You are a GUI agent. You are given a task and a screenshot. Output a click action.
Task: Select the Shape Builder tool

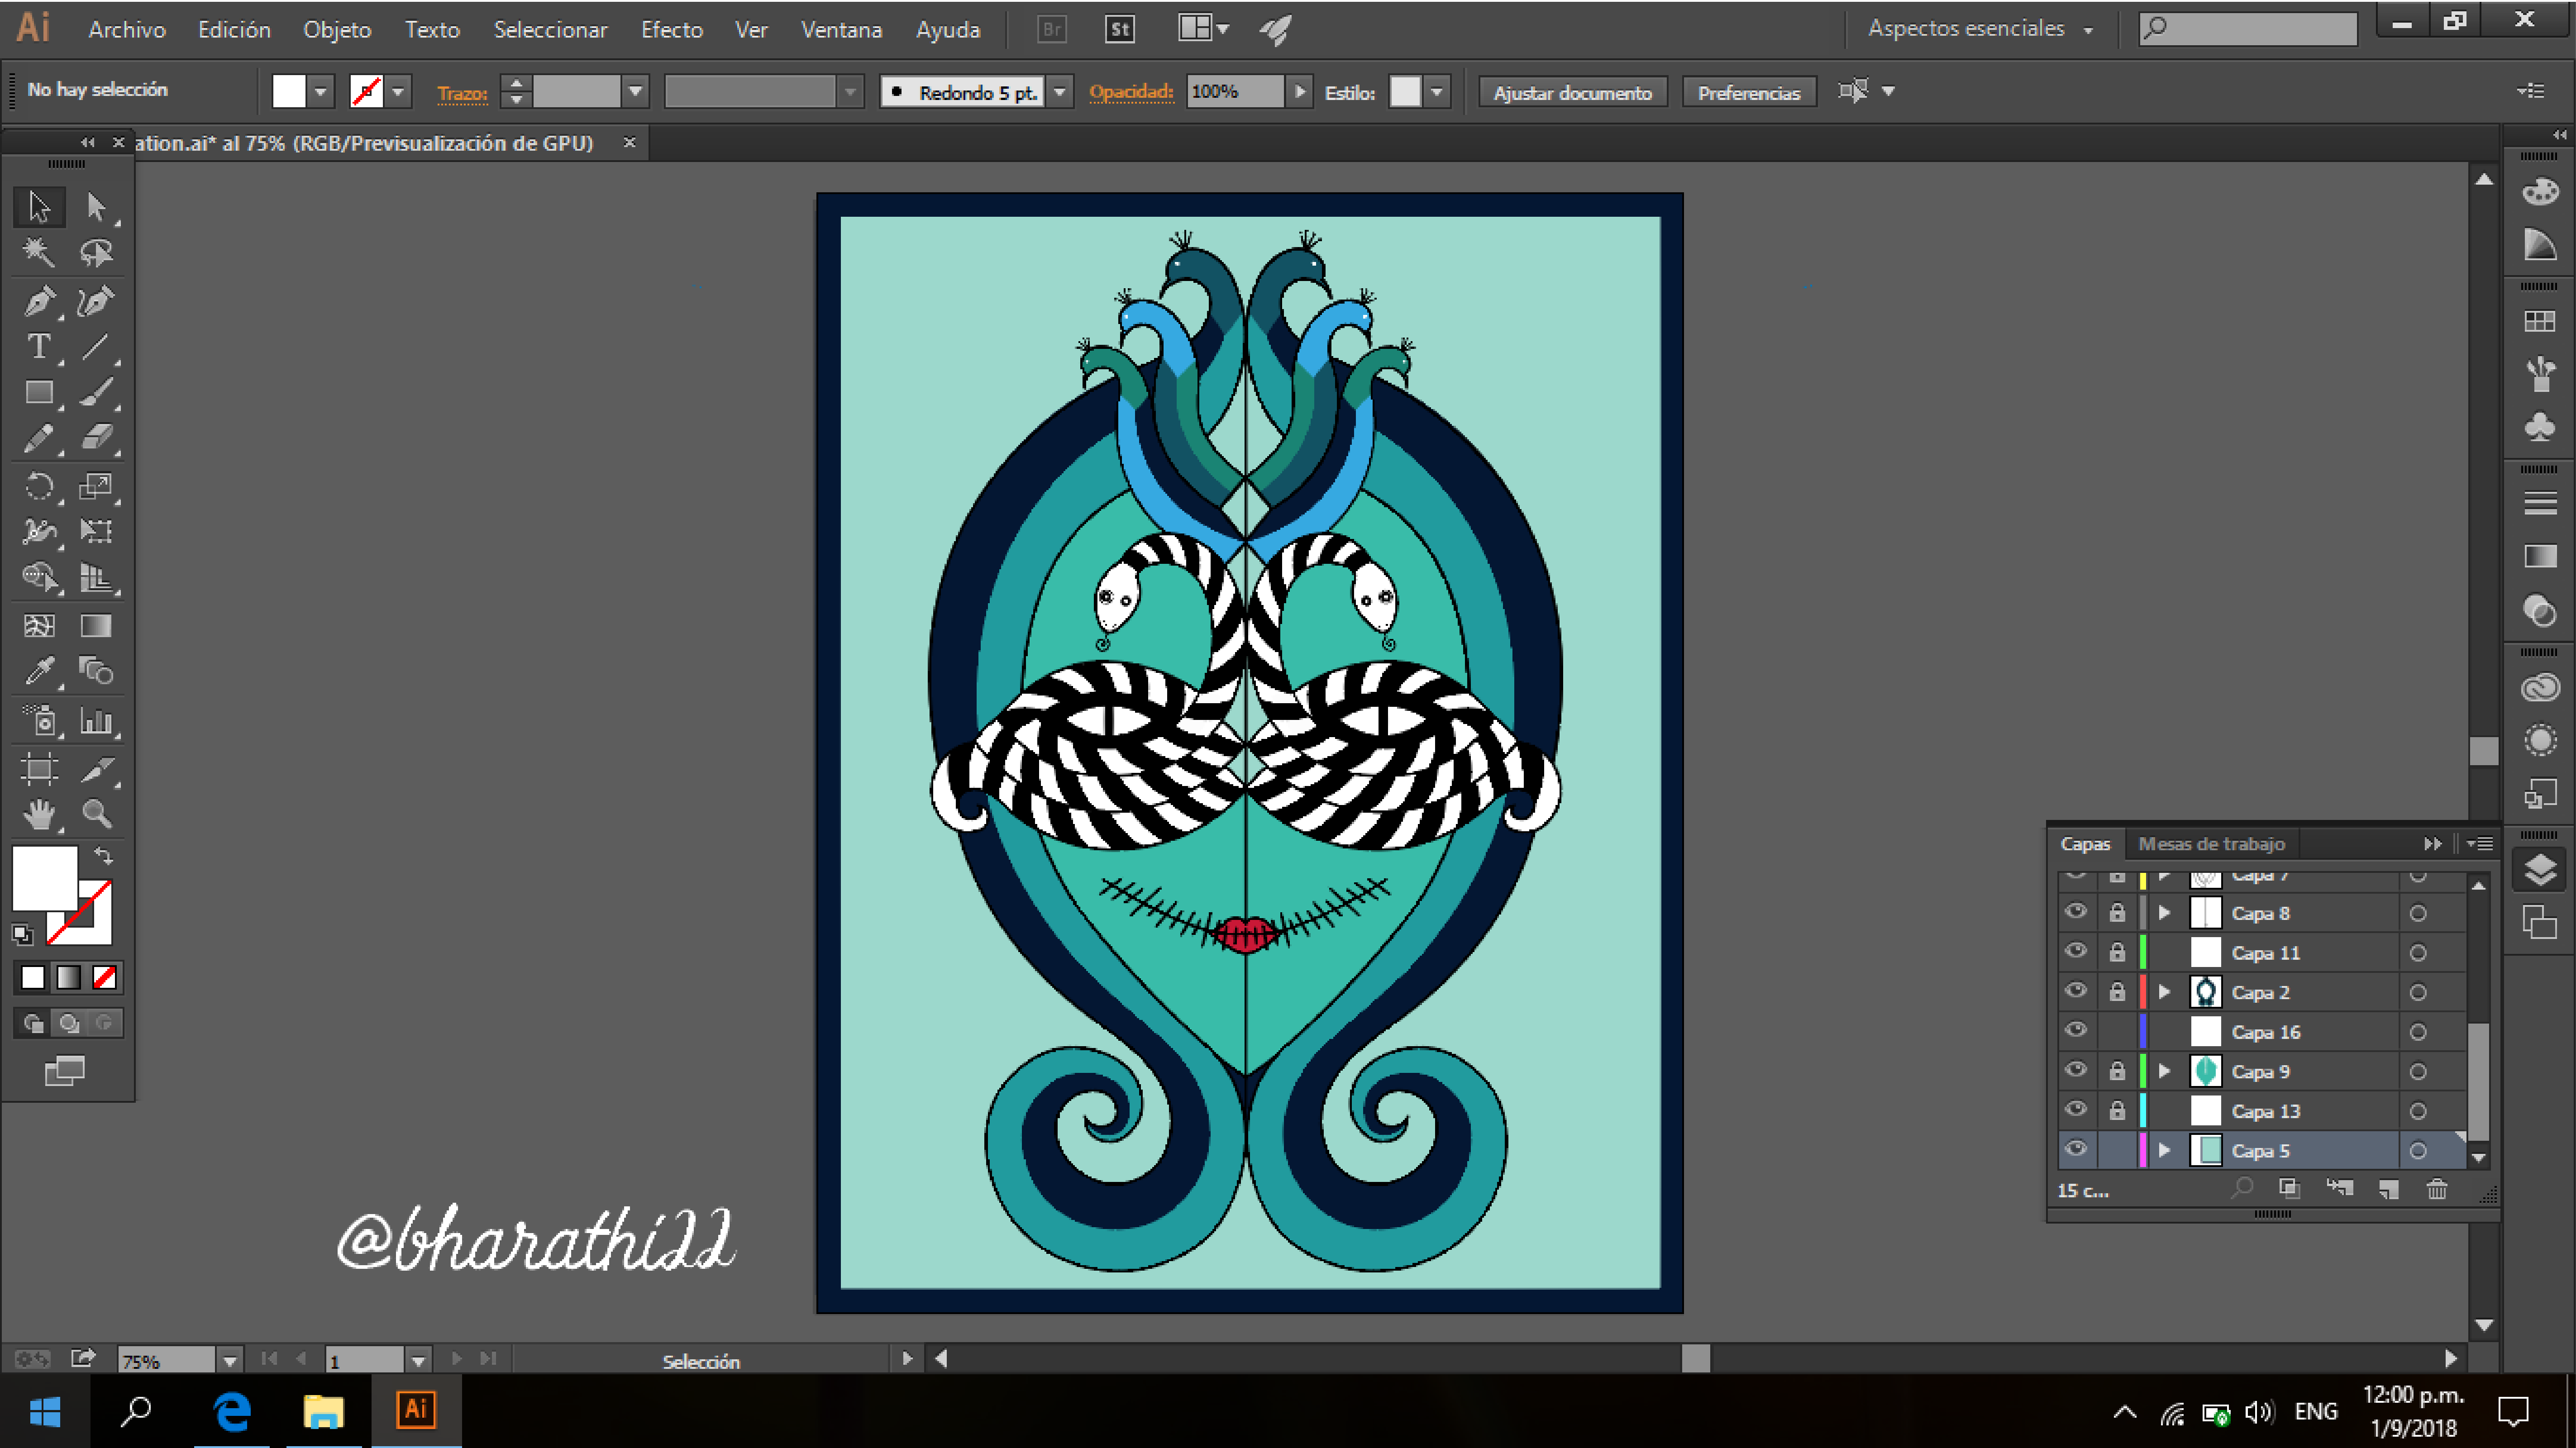click(39, 577)
